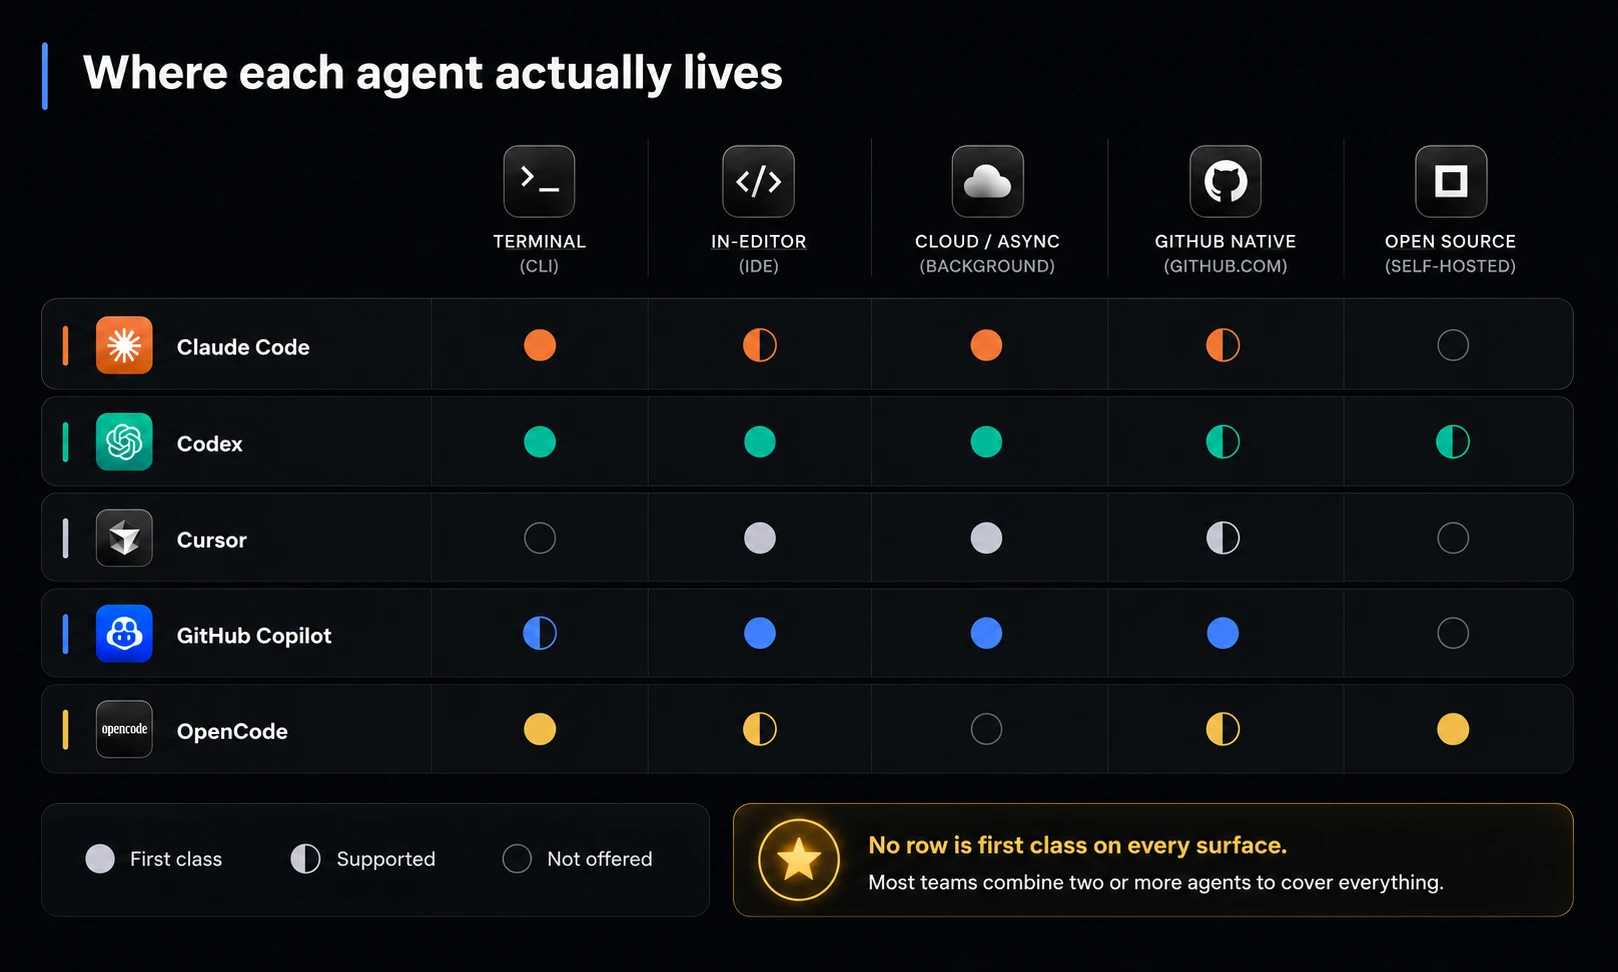
Task: Click the Supported legend half dot
Action: tap(306, 859)
